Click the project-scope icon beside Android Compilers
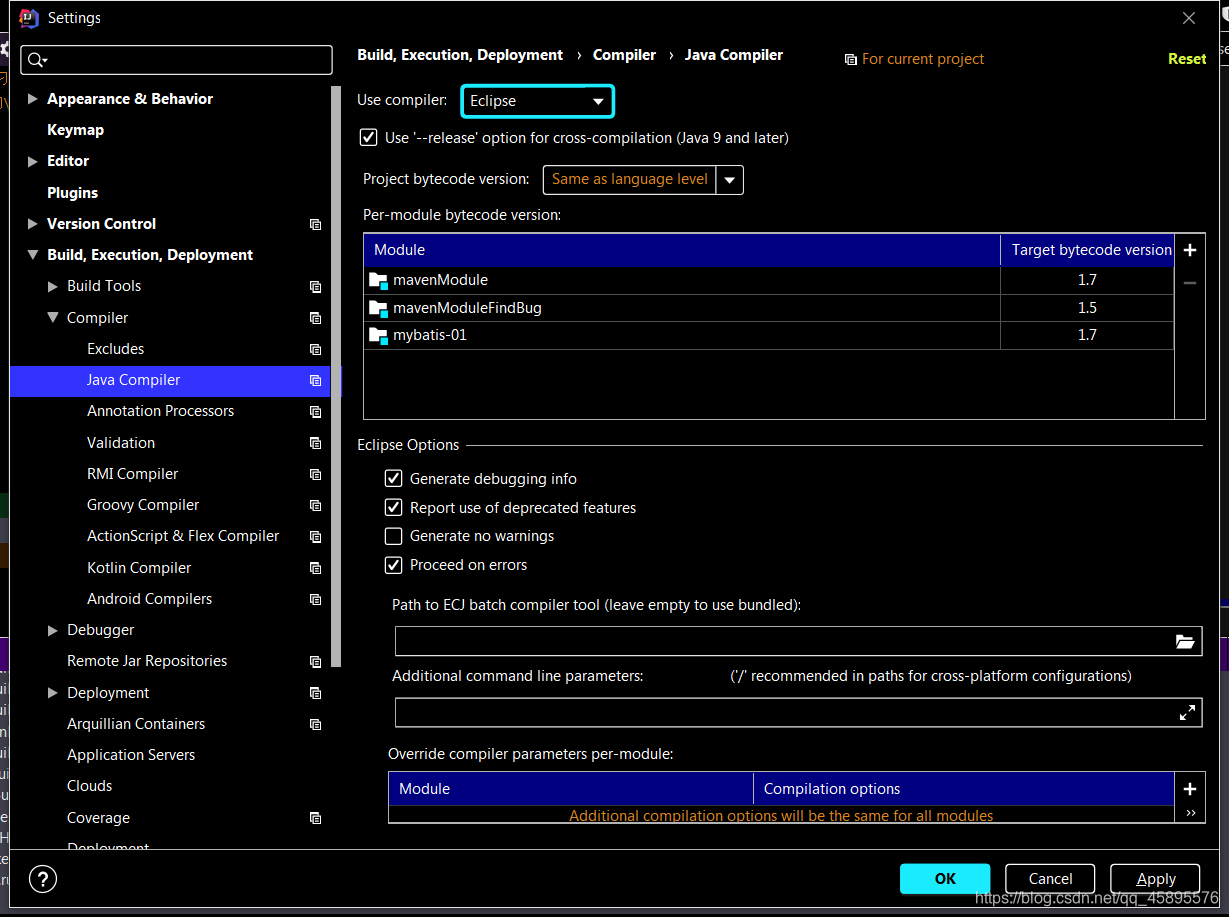Image resolution: width=1229 pixels, height=917 pixels. pos(316,599)
